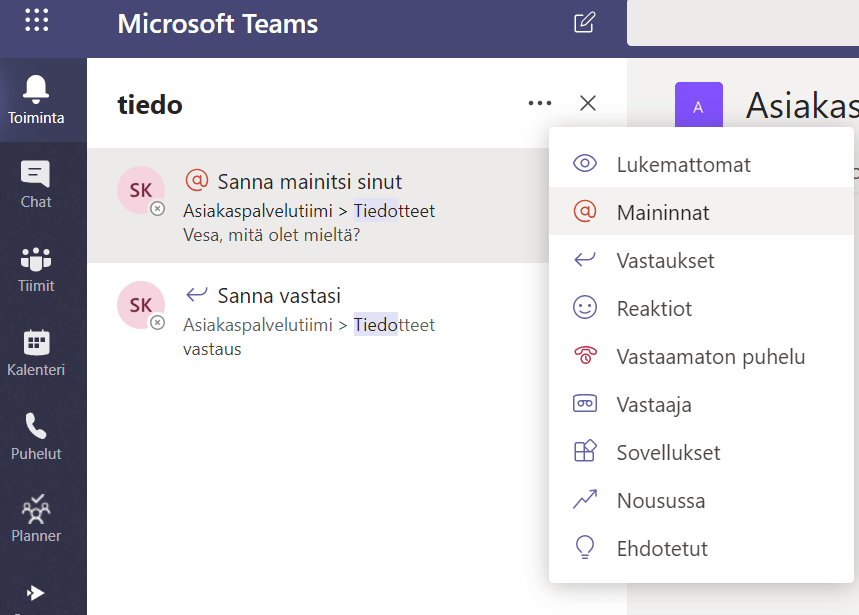This screenshot has width=859, height=615.
Task: Open Puhelut calls section
Action: 36,437
